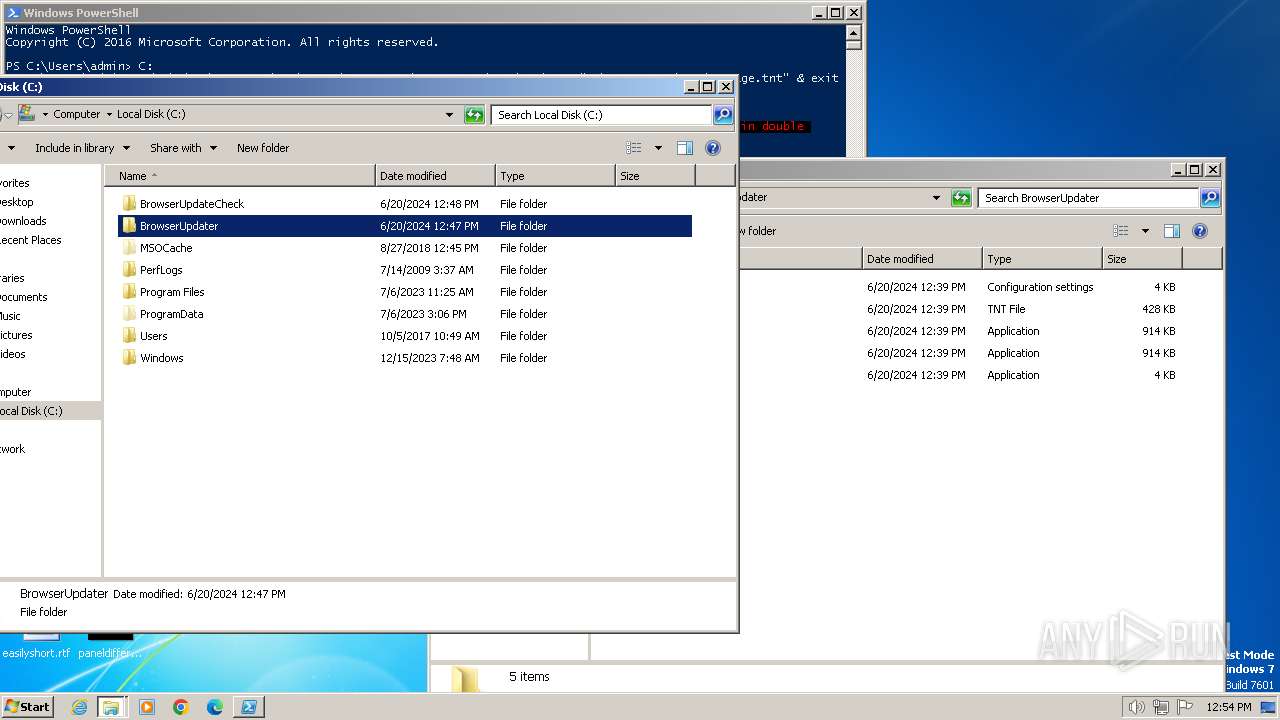1280x720 pixels.
Task: Toggle preview pane in BrowserUpdater window
Action: click(1172, 231)
